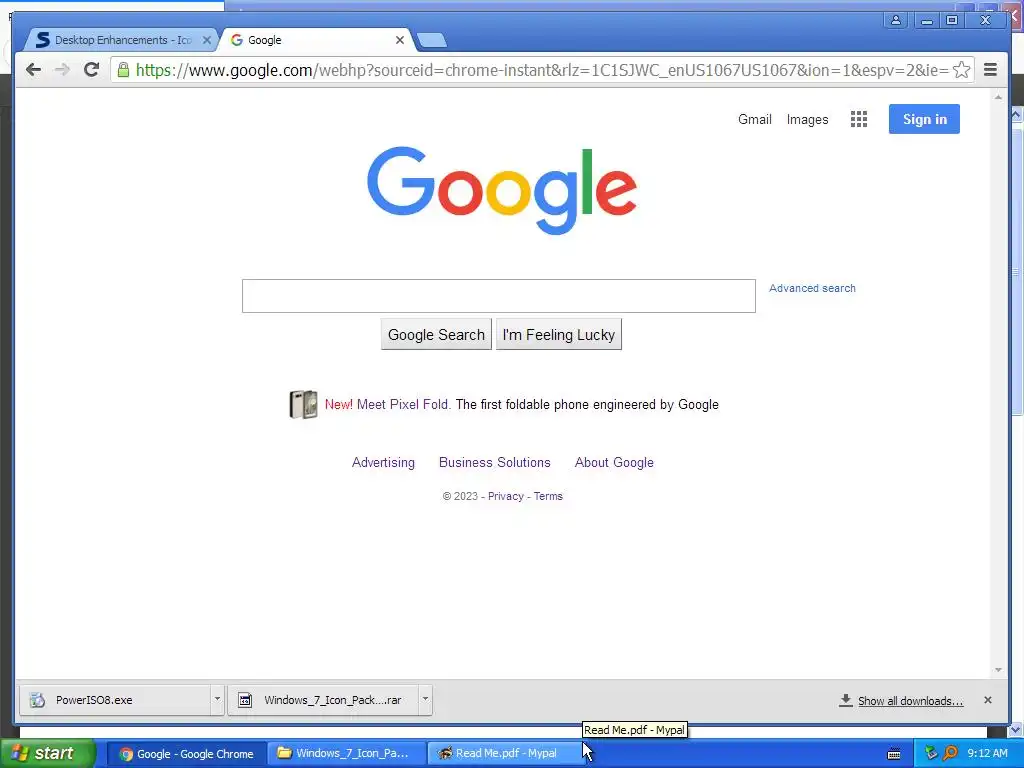Click the forward navigation arrow

click(62, 70)
